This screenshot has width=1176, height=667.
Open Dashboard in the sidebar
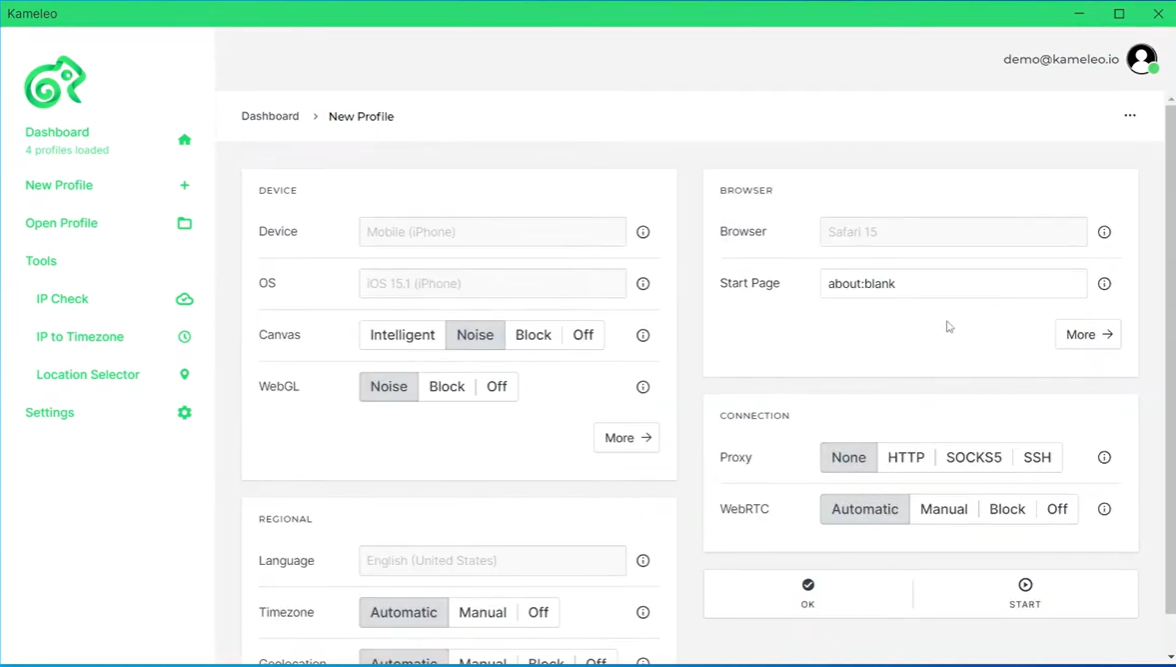point(57,132)
